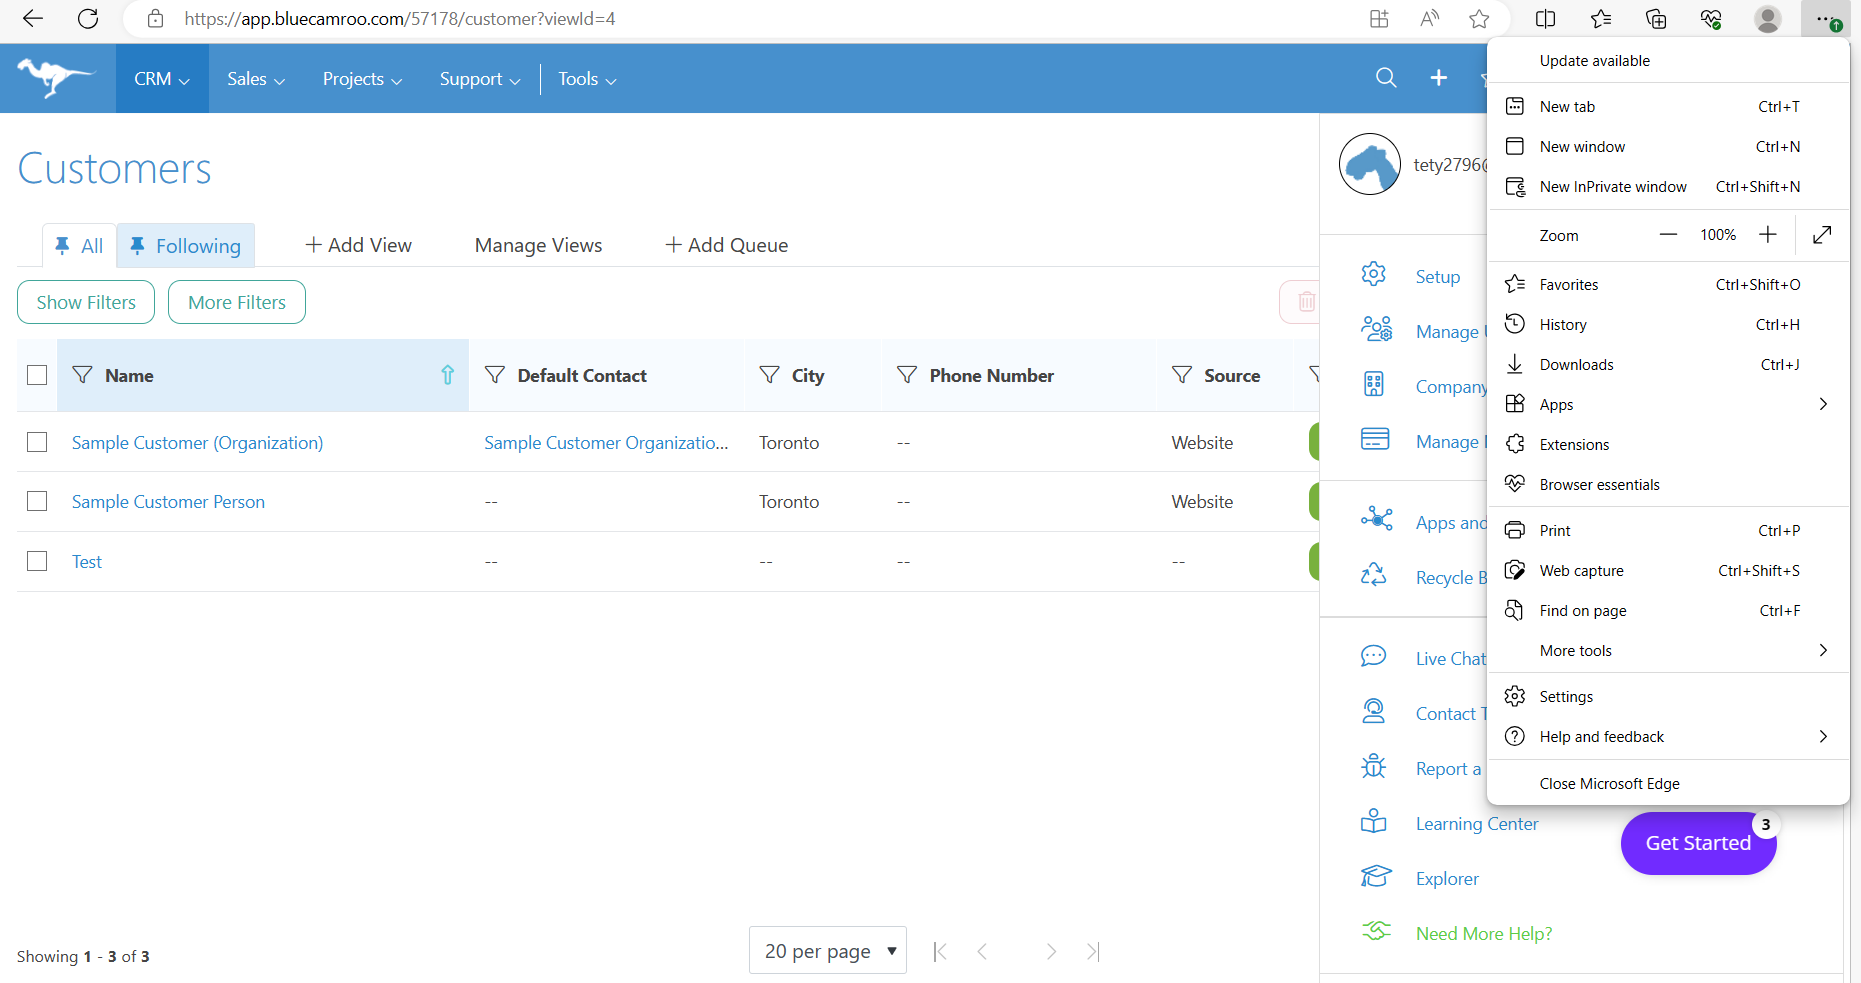Click the search magnifier icon in header
This screenshot has height=983, width=1861.
pyautogui.click(x=1386, y=78)
